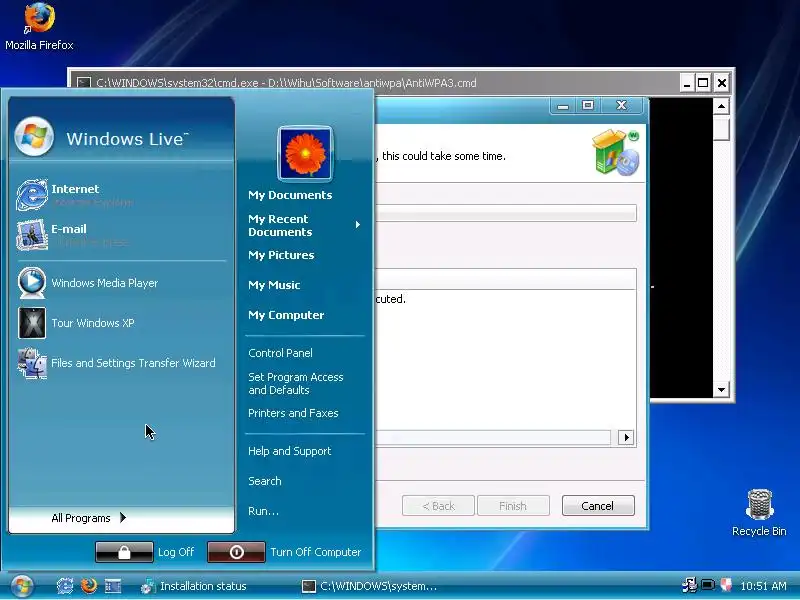Click the E-mail label in Start menu
800x600 pixels.
click(x=68, y=229)
